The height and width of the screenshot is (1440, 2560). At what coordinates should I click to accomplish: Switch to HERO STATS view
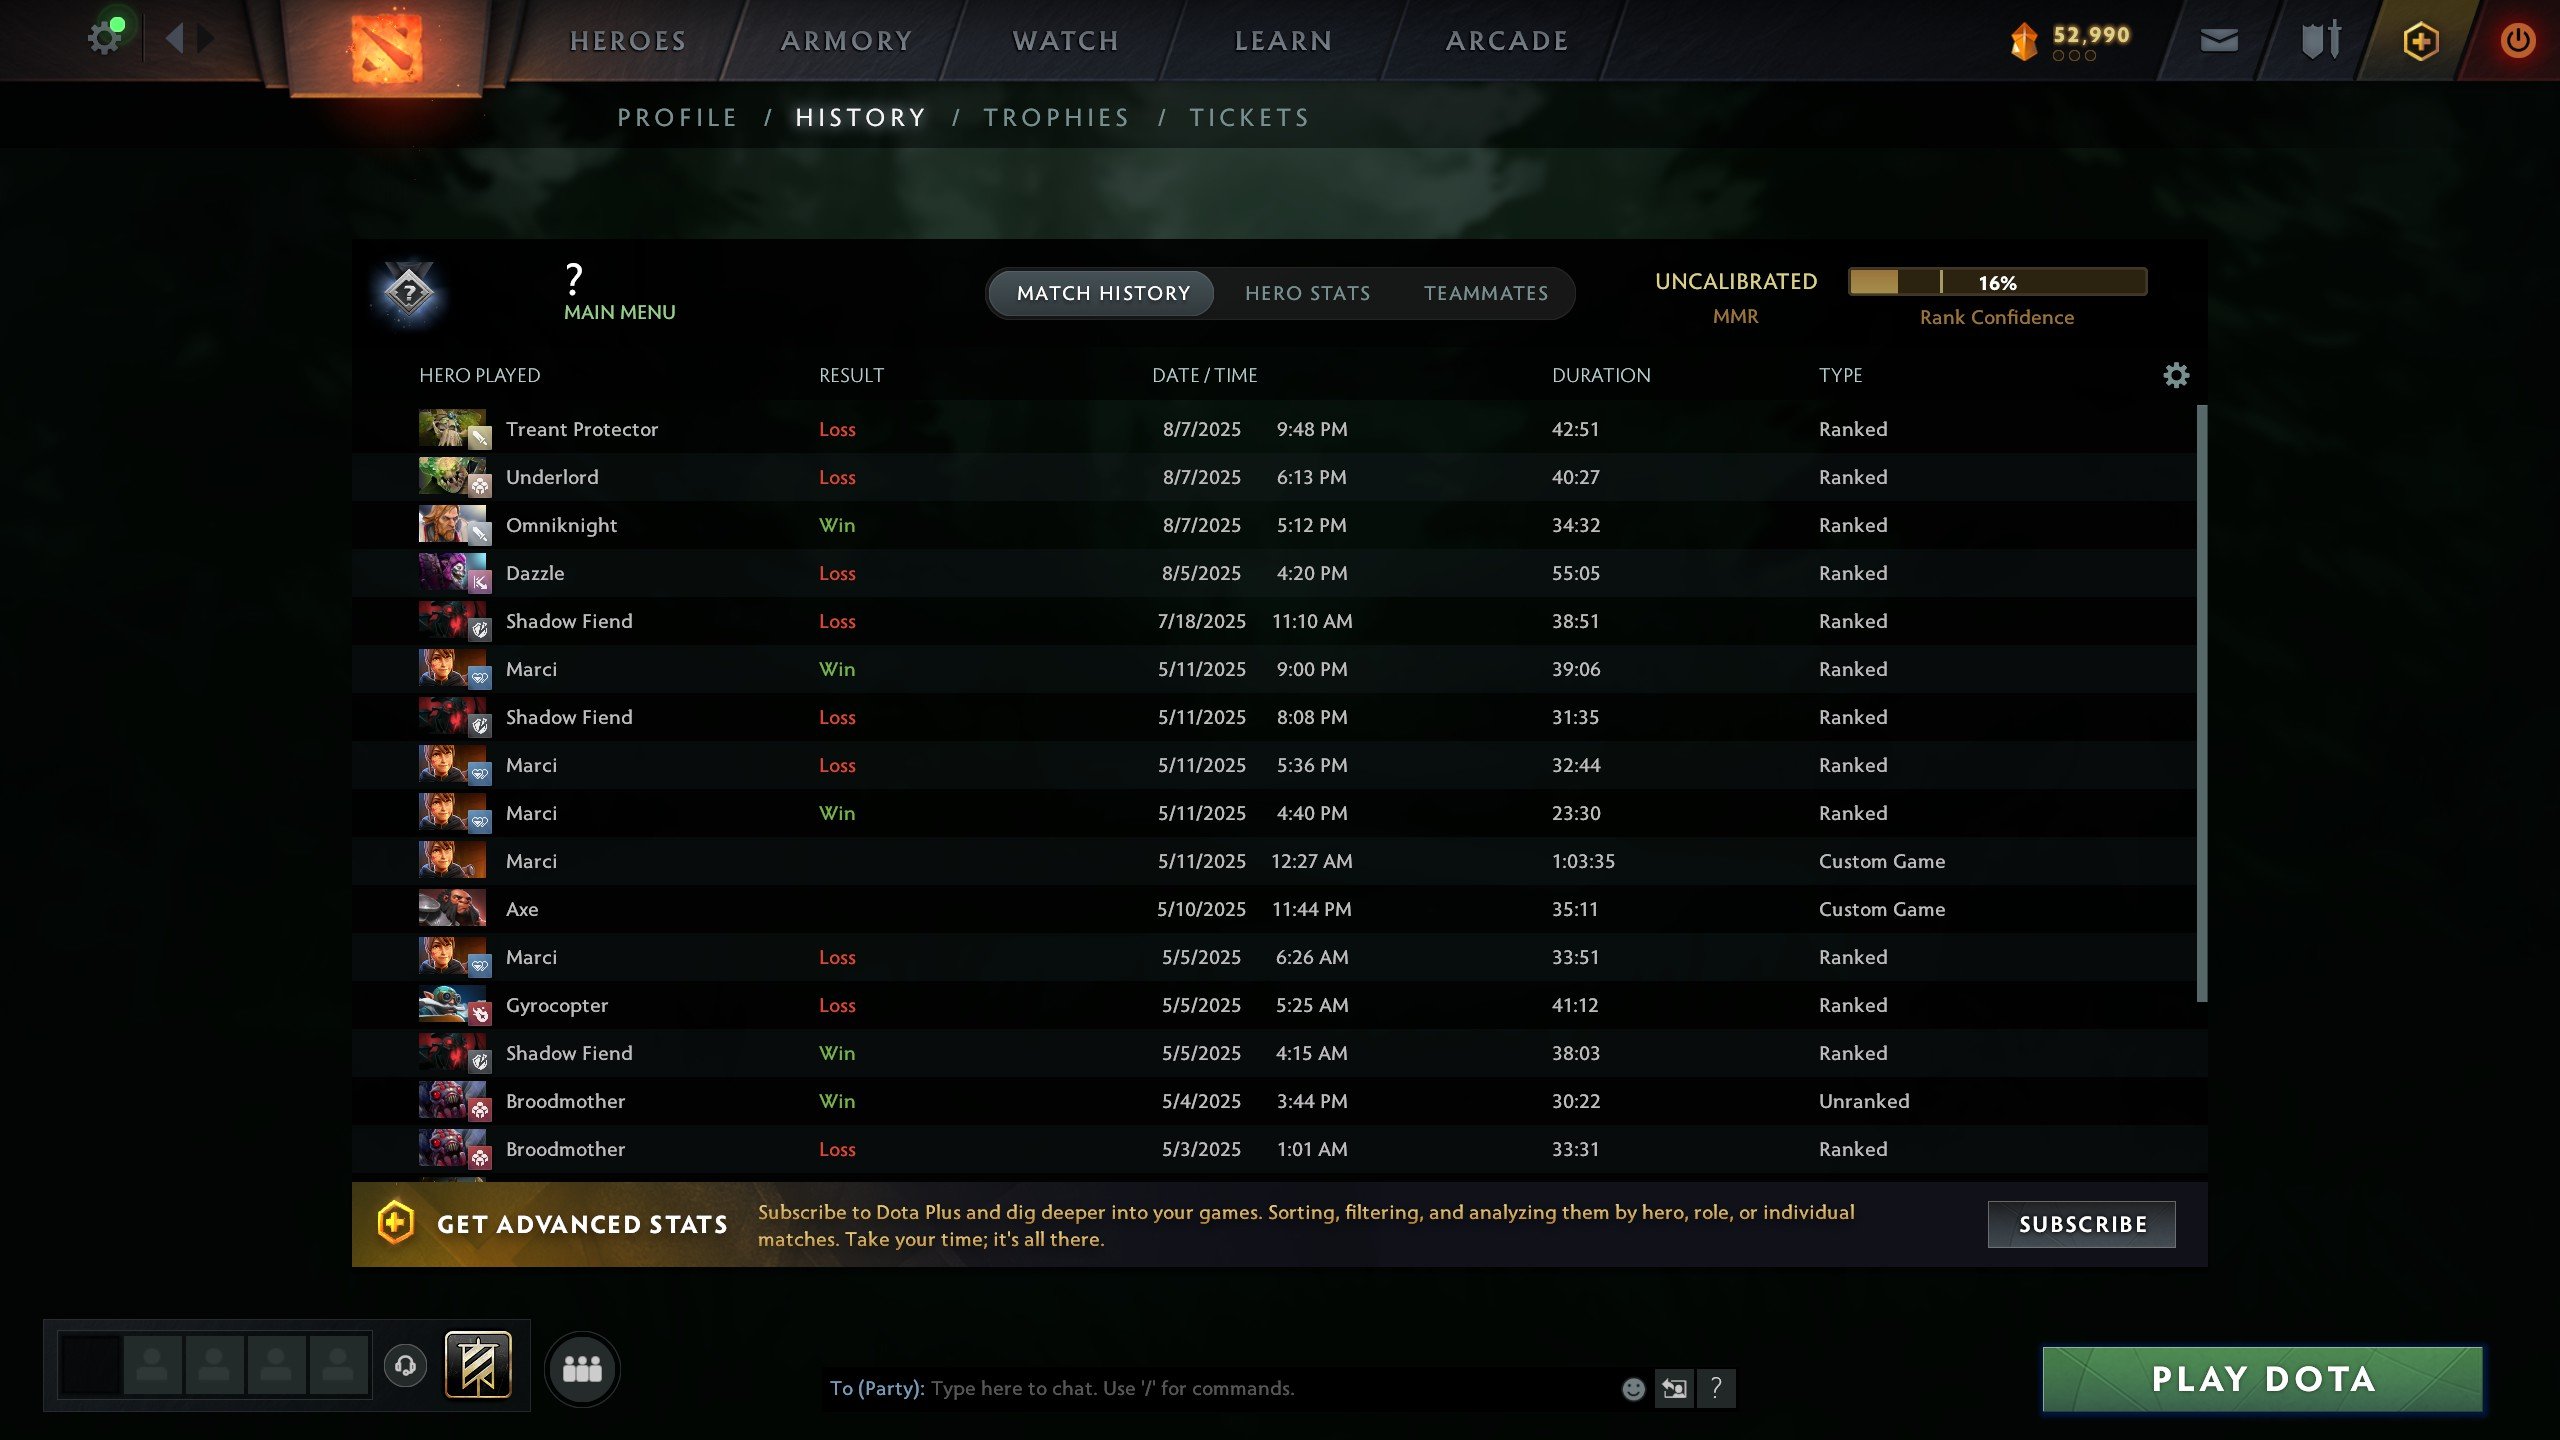point(1307,293)
